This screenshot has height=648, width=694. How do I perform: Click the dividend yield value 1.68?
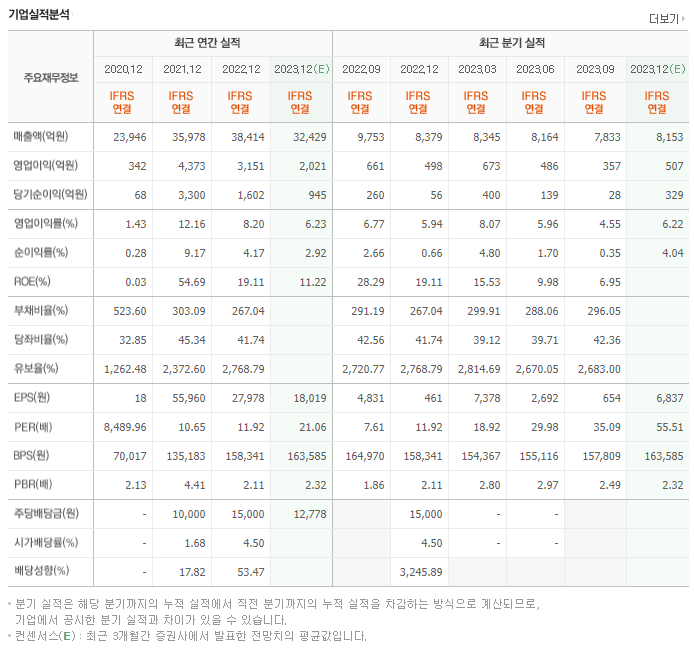(x=195, y=544)
